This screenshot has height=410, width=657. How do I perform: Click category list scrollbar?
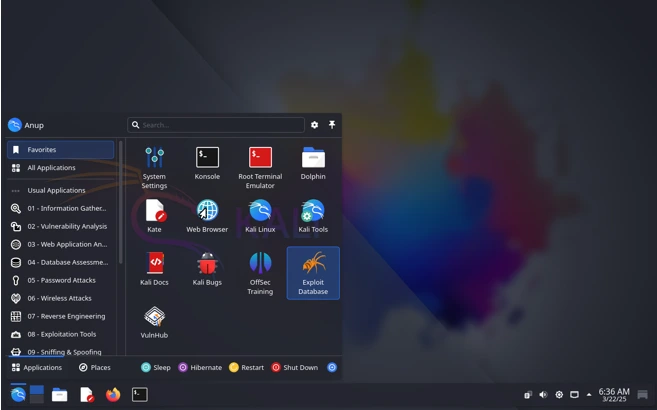(x=121, y=202)
